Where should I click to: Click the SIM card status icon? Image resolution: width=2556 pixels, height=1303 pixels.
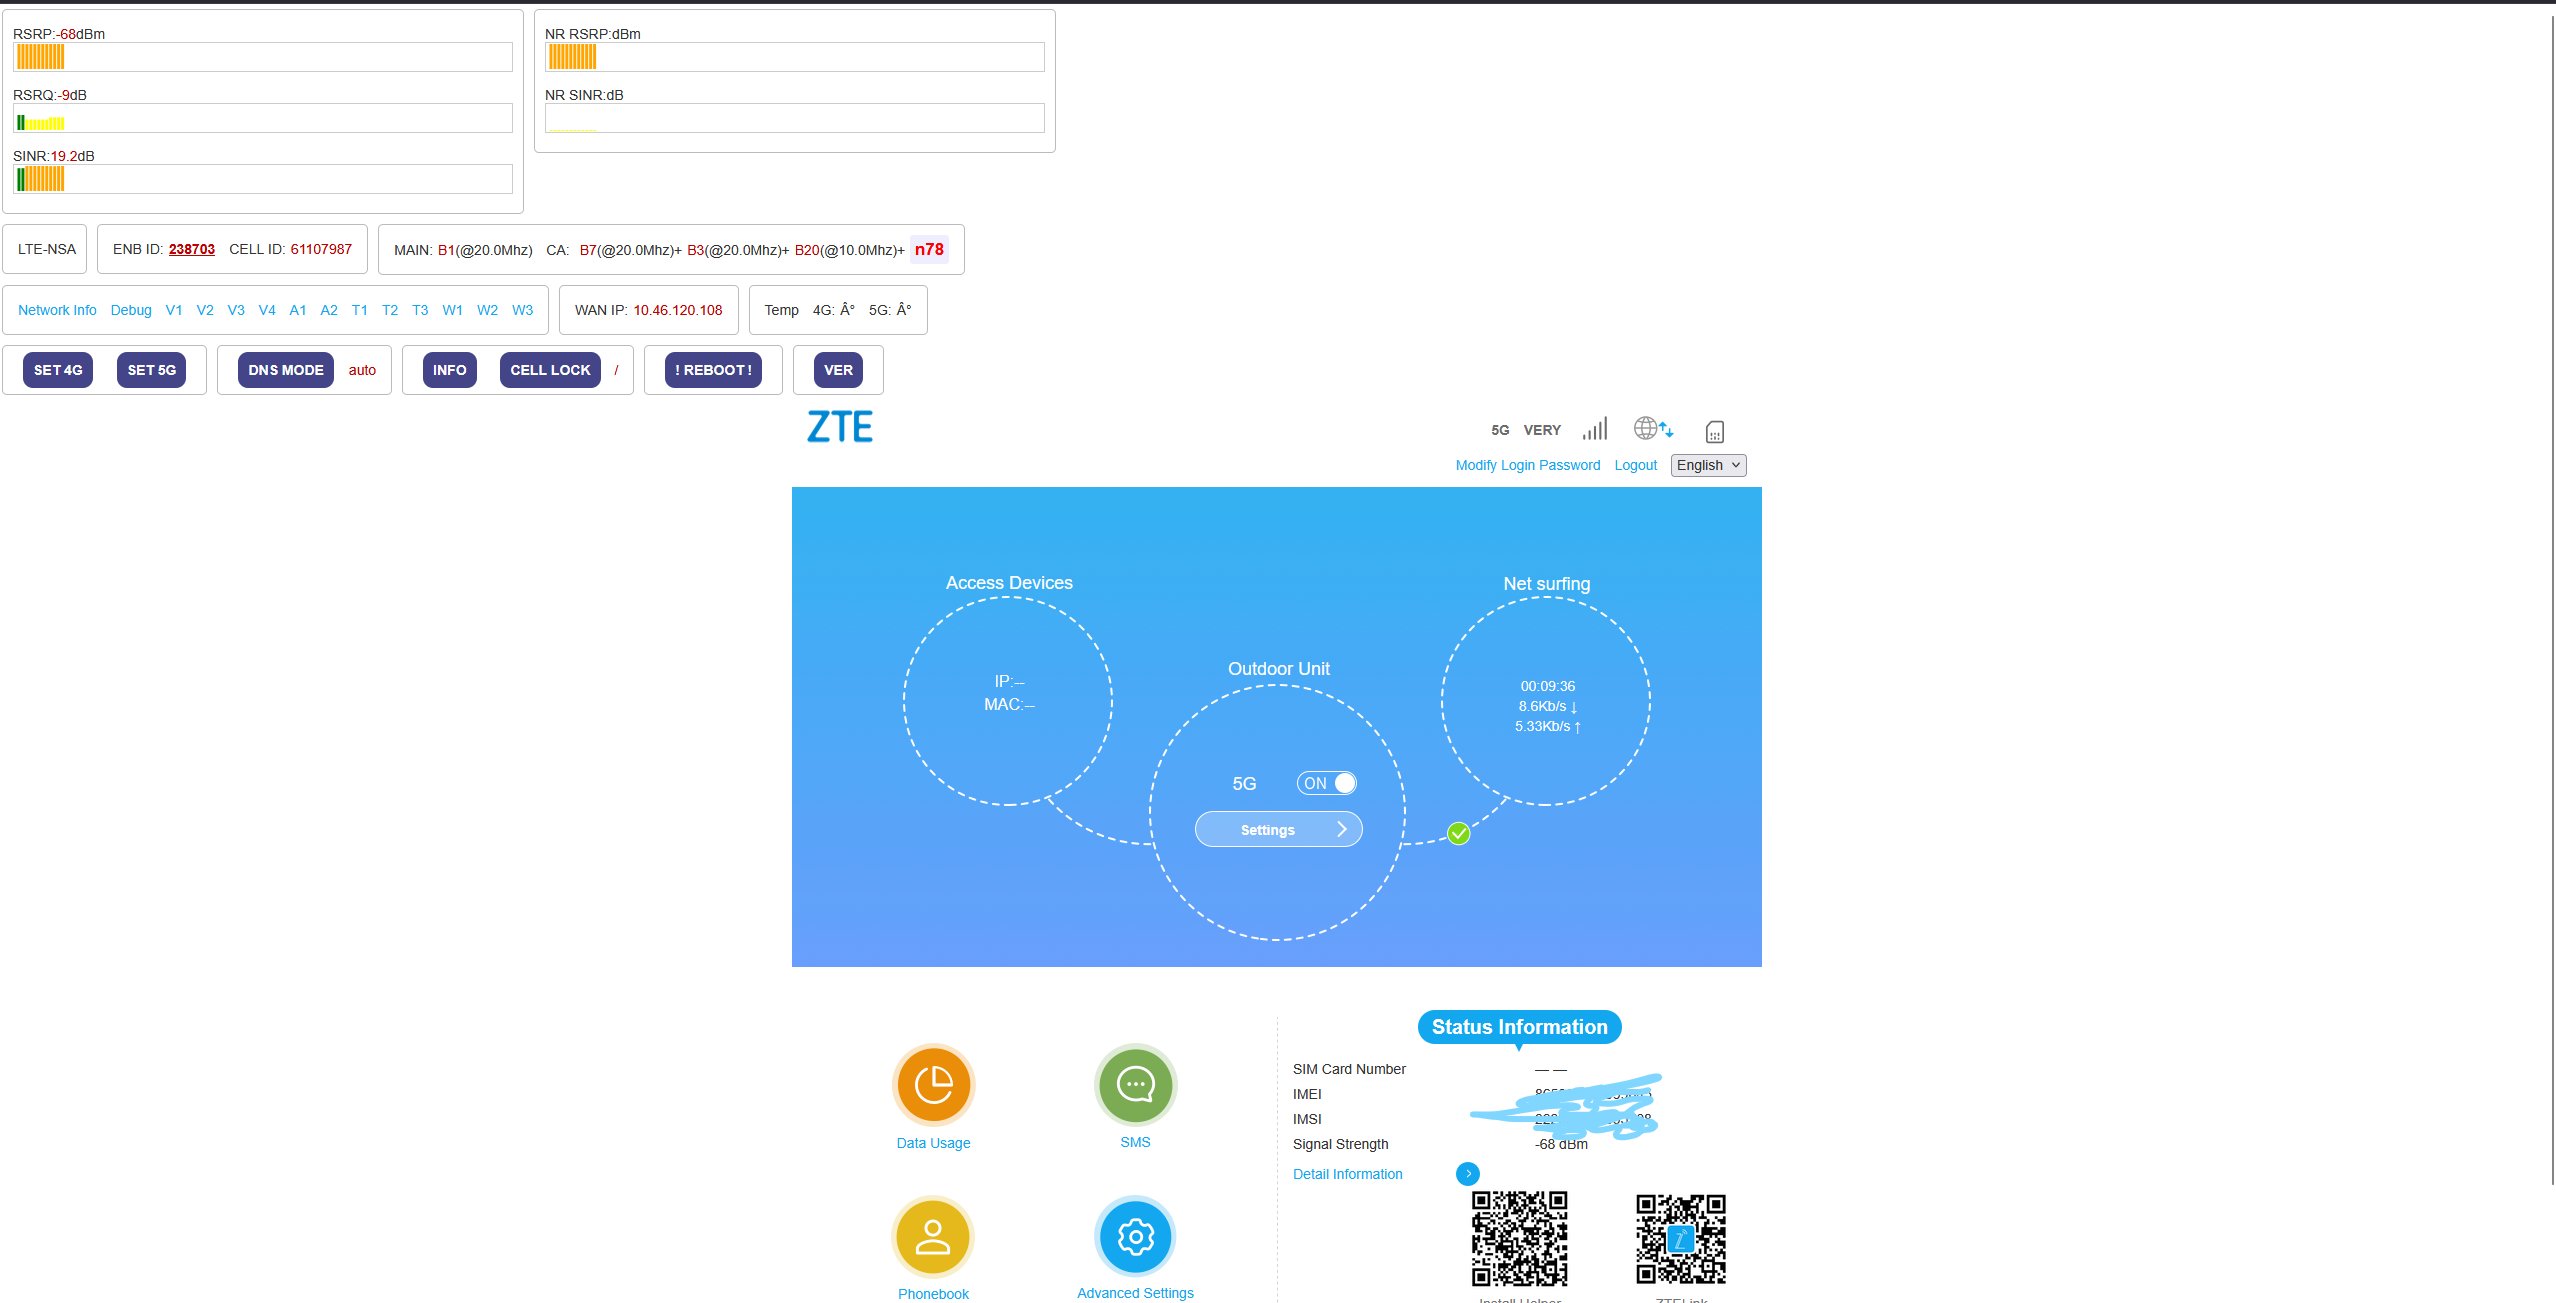click(1714, 432)
